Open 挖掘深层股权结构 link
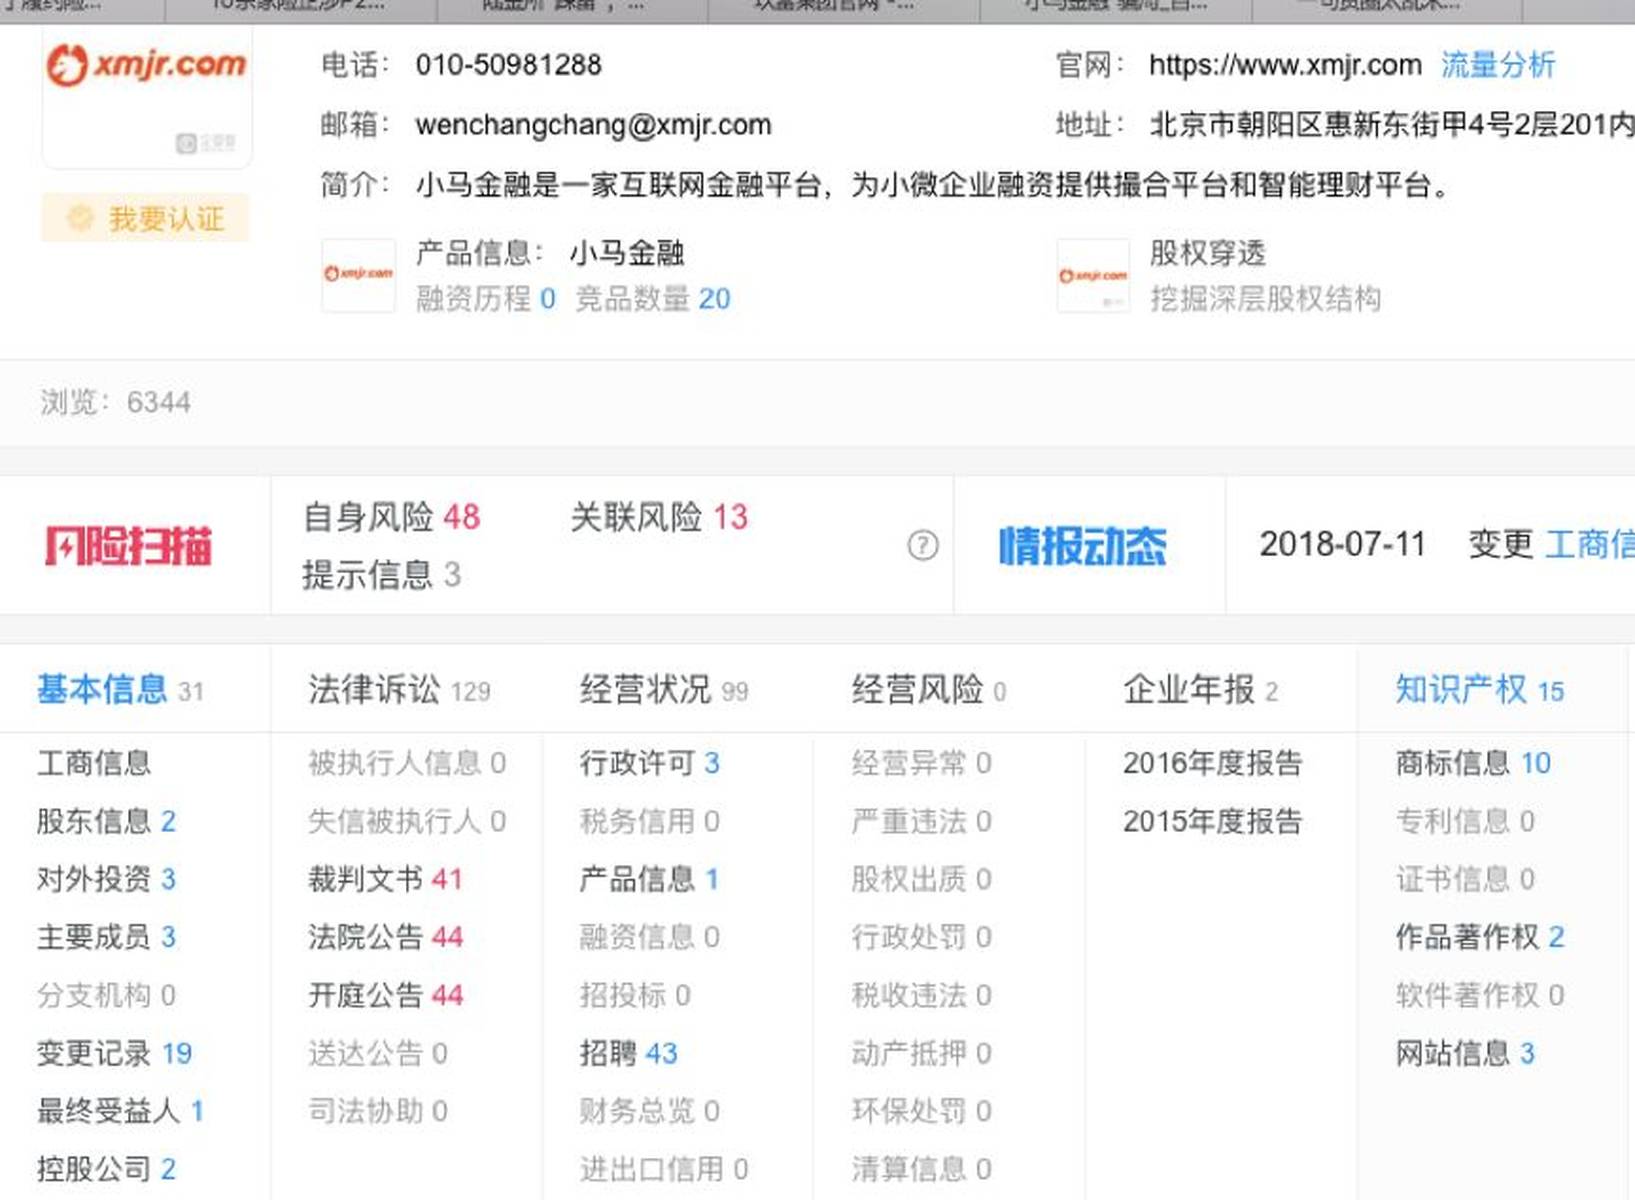The width and height of the screenshot is (1635, 1200). [x=1265, y=298]
